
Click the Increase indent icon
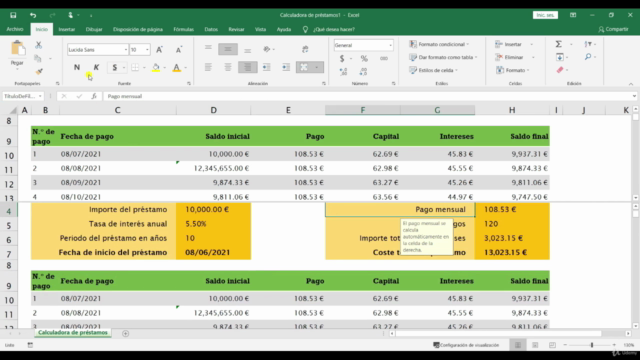[x=286, y=67]
